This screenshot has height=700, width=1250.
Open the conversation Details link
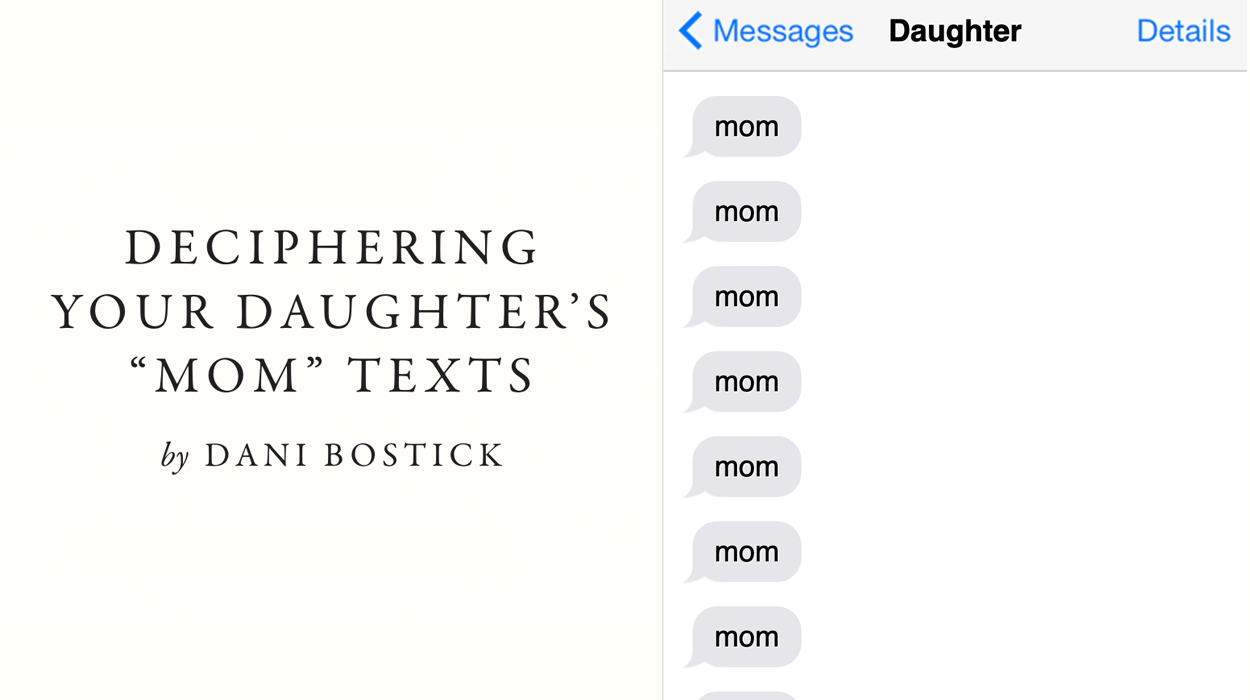[1183, 31]
